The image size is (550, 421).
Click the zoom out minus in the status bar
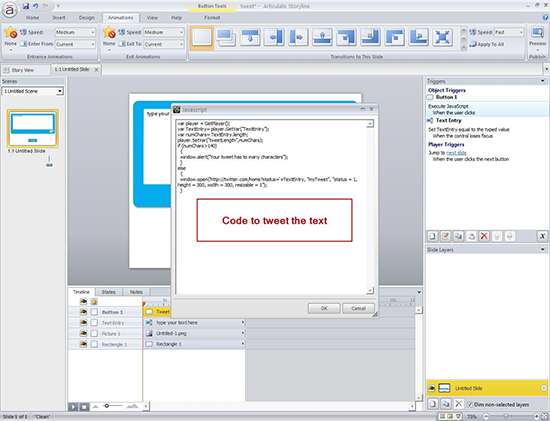coord(486,417)
